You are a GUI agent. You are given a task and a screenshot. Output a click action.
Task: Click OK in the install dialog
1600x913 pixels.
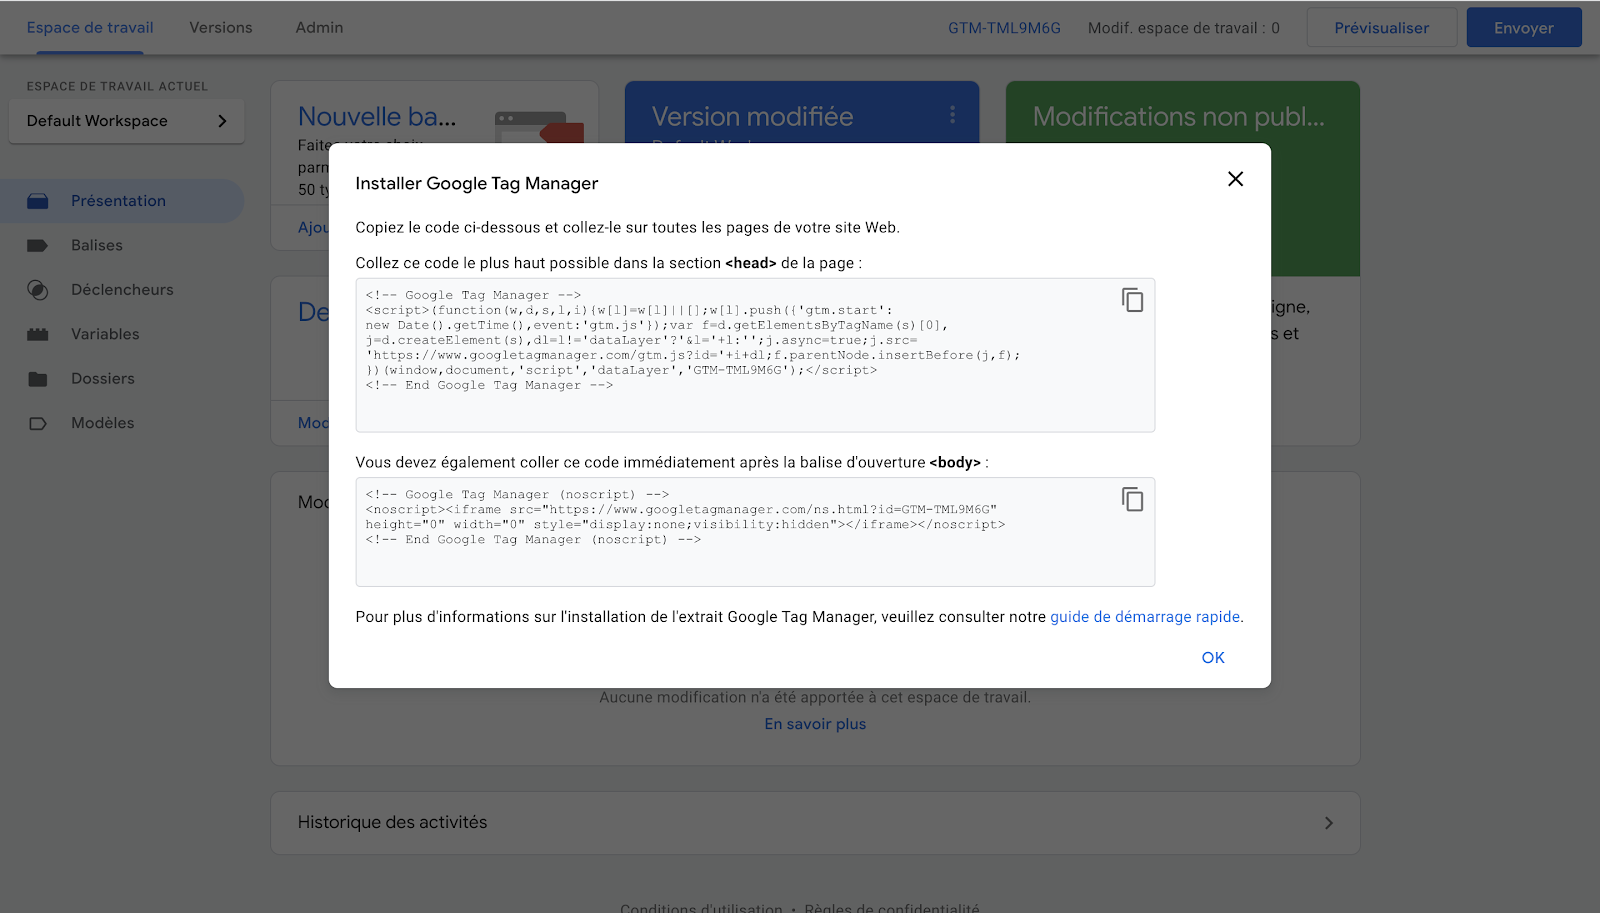[x=1213, y=657]
